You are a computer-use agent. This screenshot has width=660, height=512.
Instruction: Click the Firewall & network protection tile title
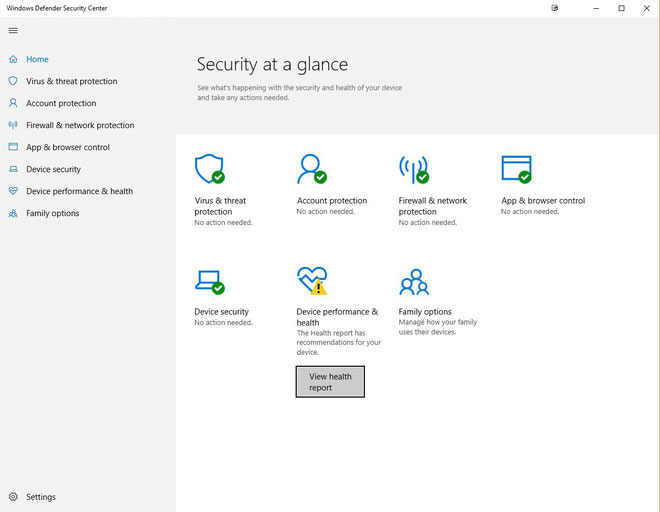(433, 206)
